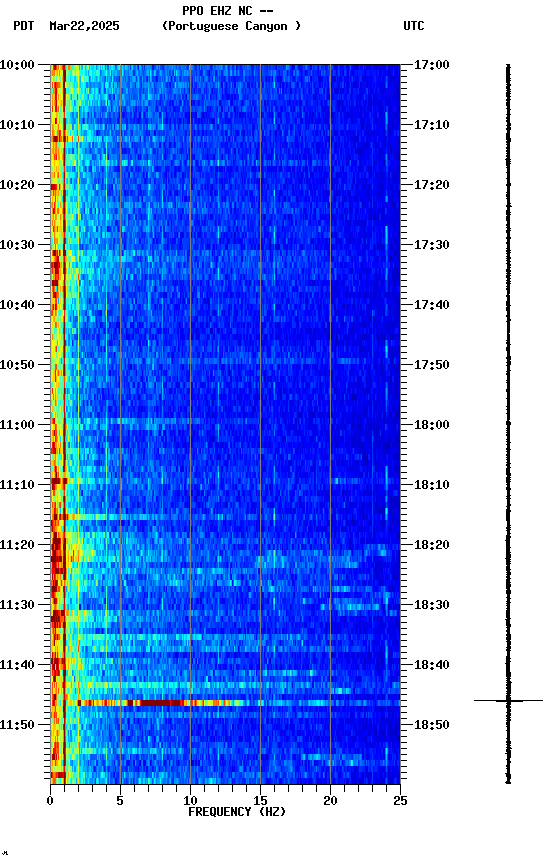
Task: Click the 17:50 UTC time label
Action: point(432,365)
